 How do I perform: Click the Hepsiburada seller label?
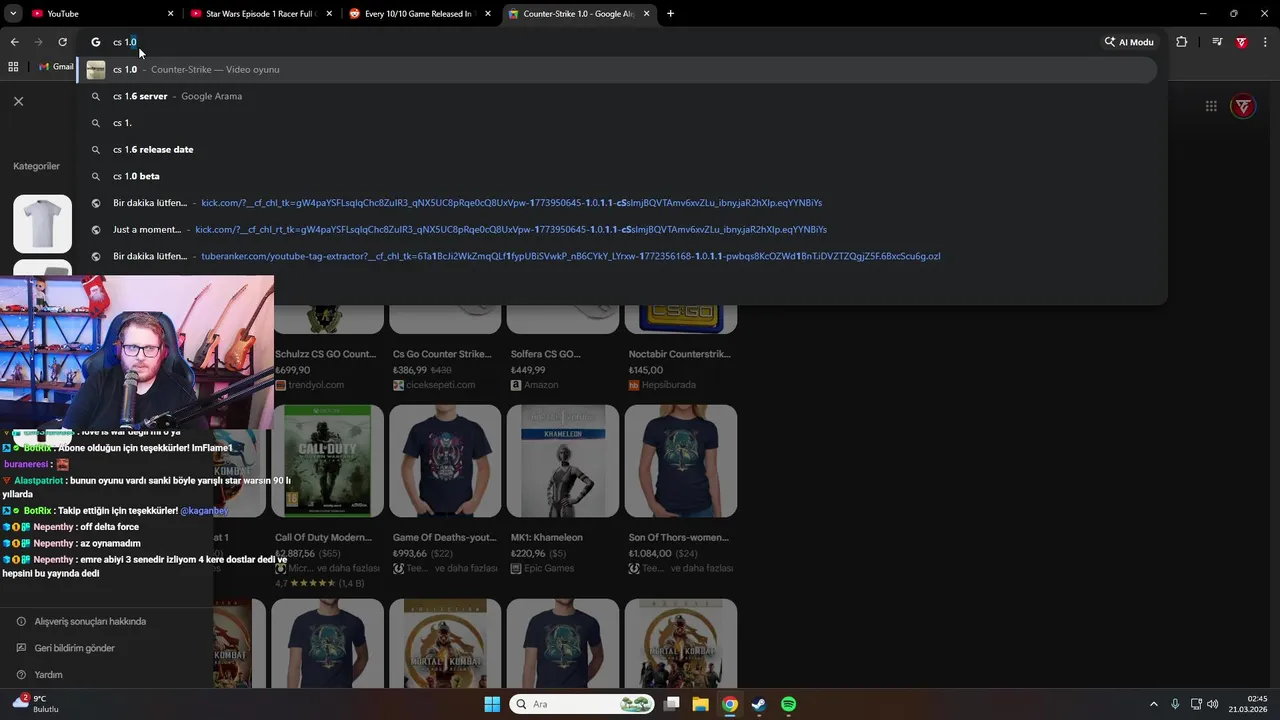[669, 385]
